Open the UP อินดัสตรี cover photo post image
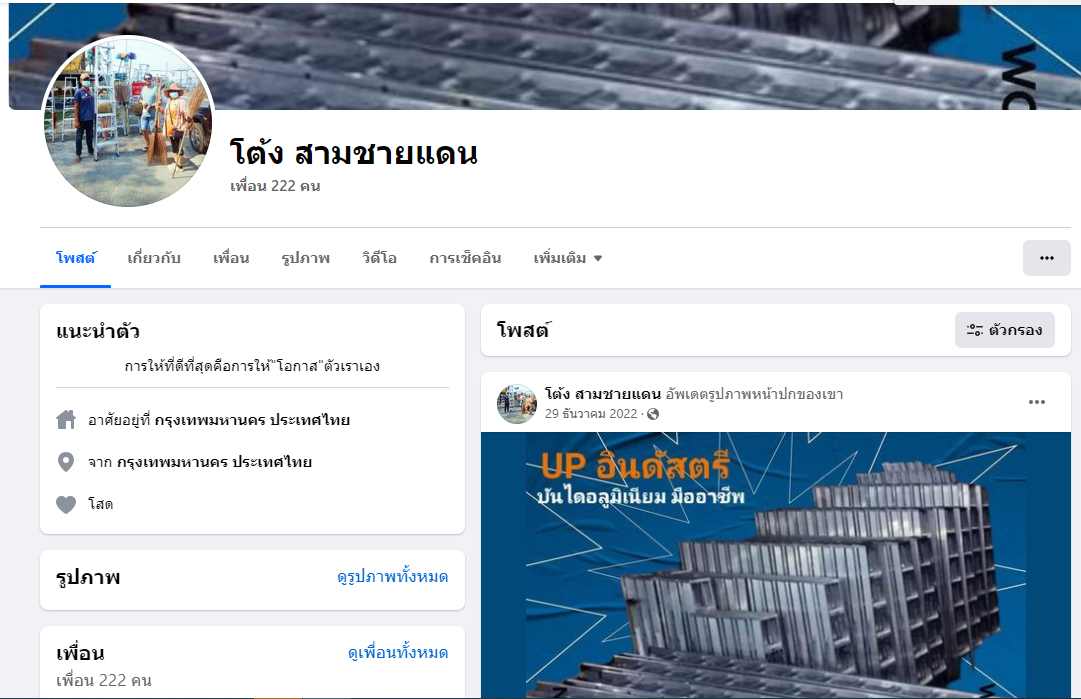This screenshot has height=699, width=1081. [x=776, y=565]
